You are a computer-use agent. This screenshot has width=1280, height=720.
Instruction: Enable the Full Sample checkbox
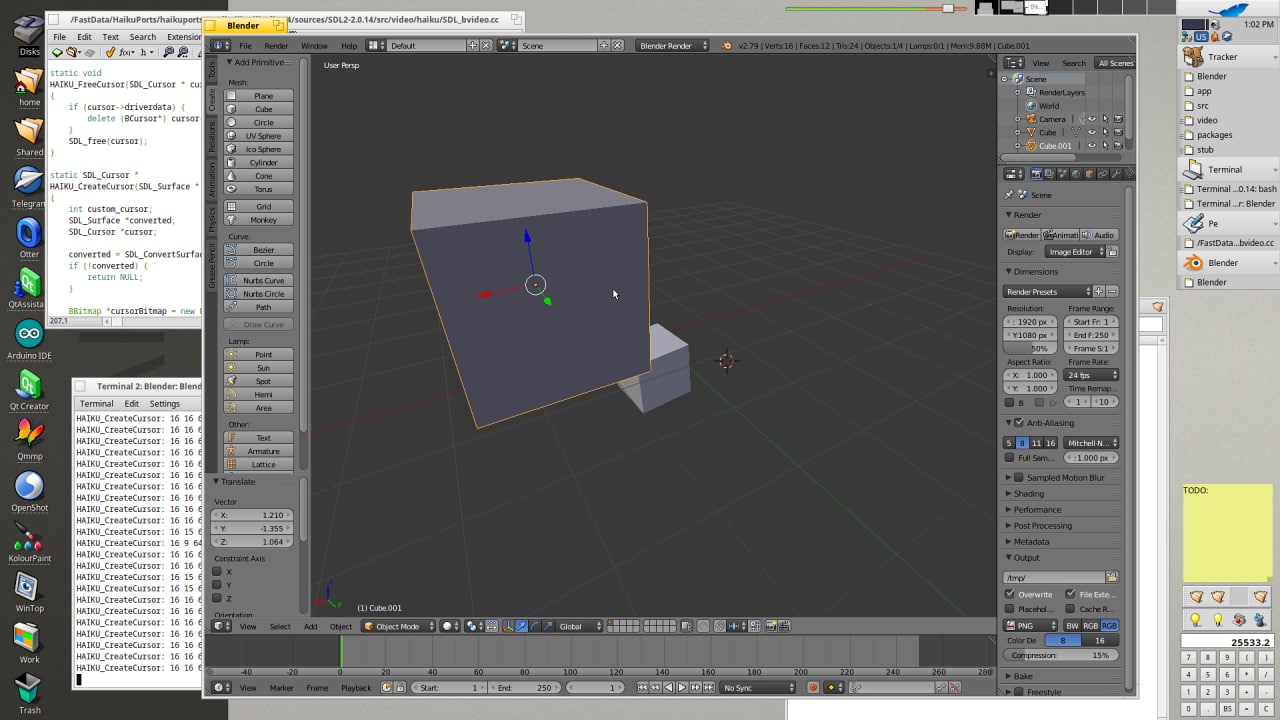[1009, 458]
